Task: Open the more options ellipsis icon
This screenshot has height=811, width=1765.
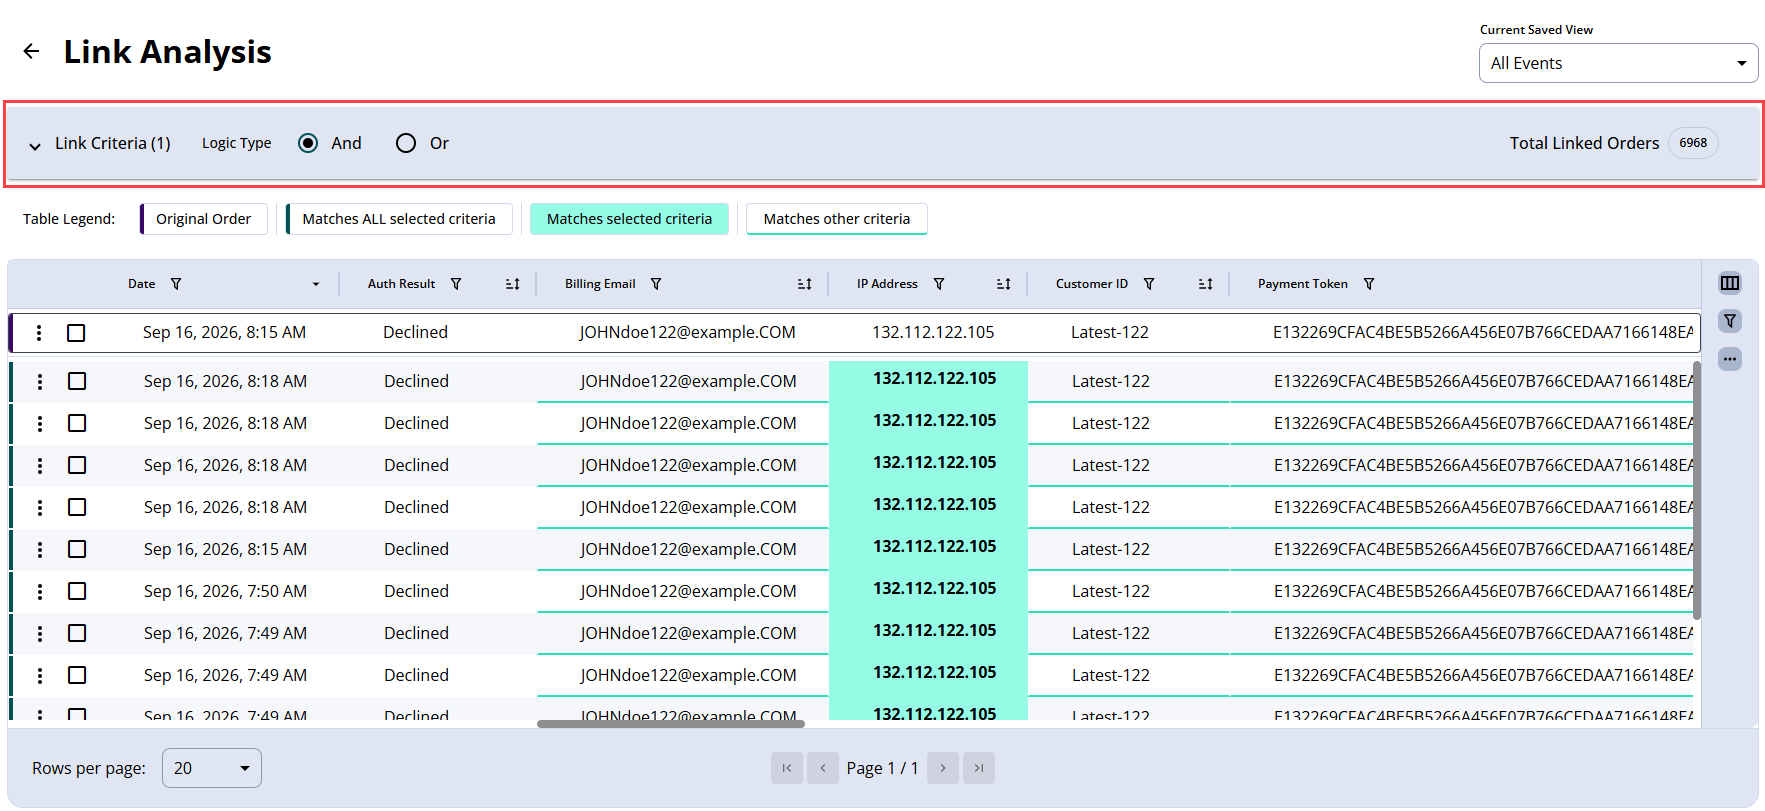Action: [1730, 359]
